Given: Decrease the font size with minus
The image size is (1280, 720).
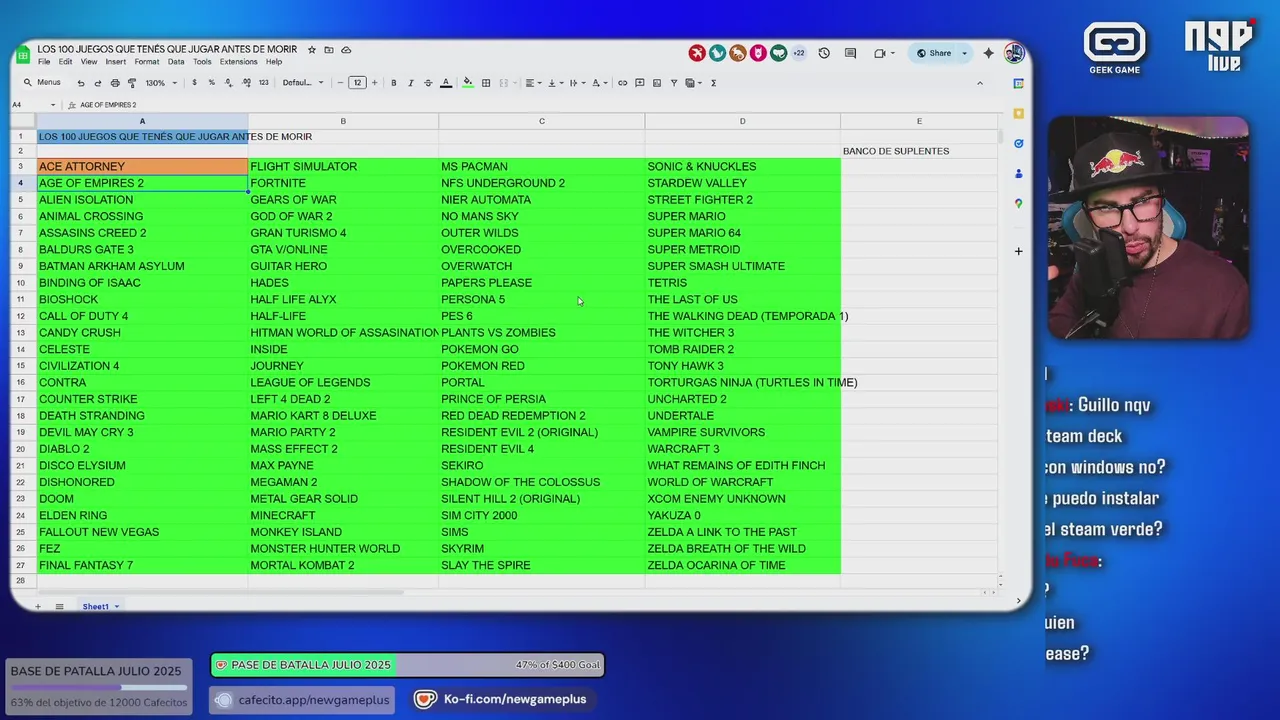Looking at the screenshot, I should pos(340,83).
